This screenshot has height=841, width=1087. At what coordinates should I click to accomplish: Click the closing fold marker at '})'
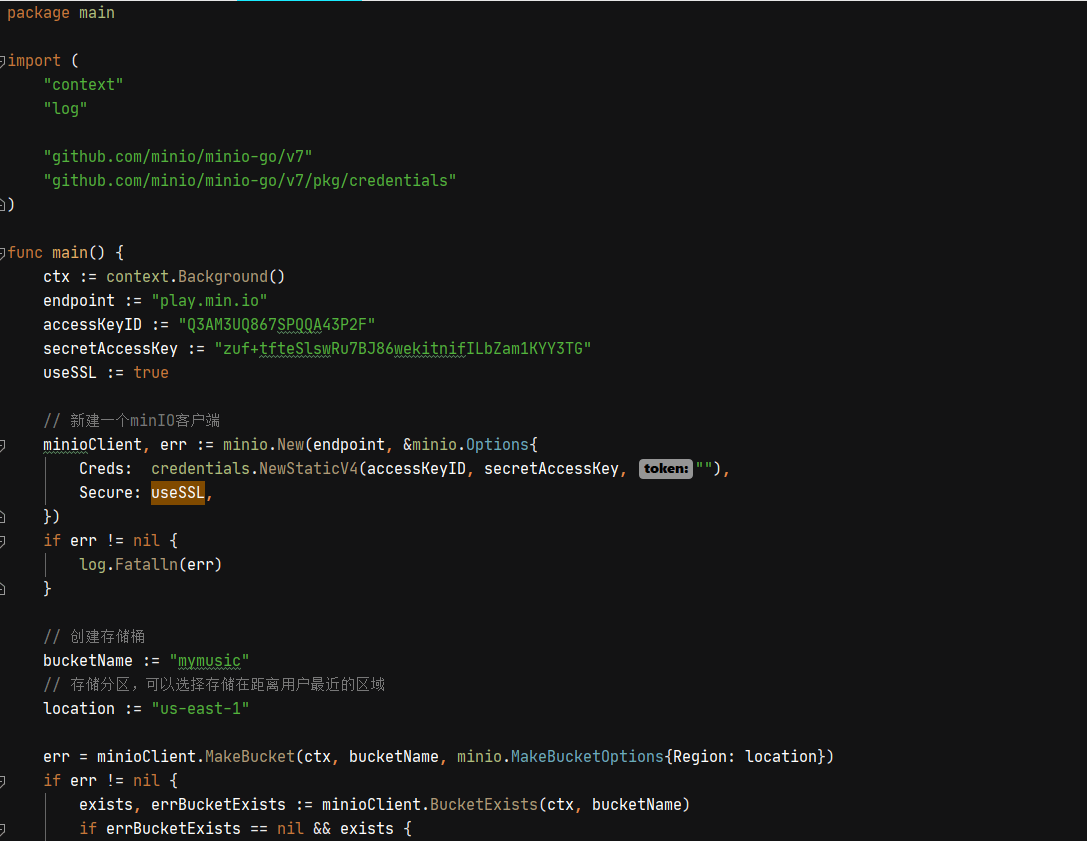(x=2, y=517)
